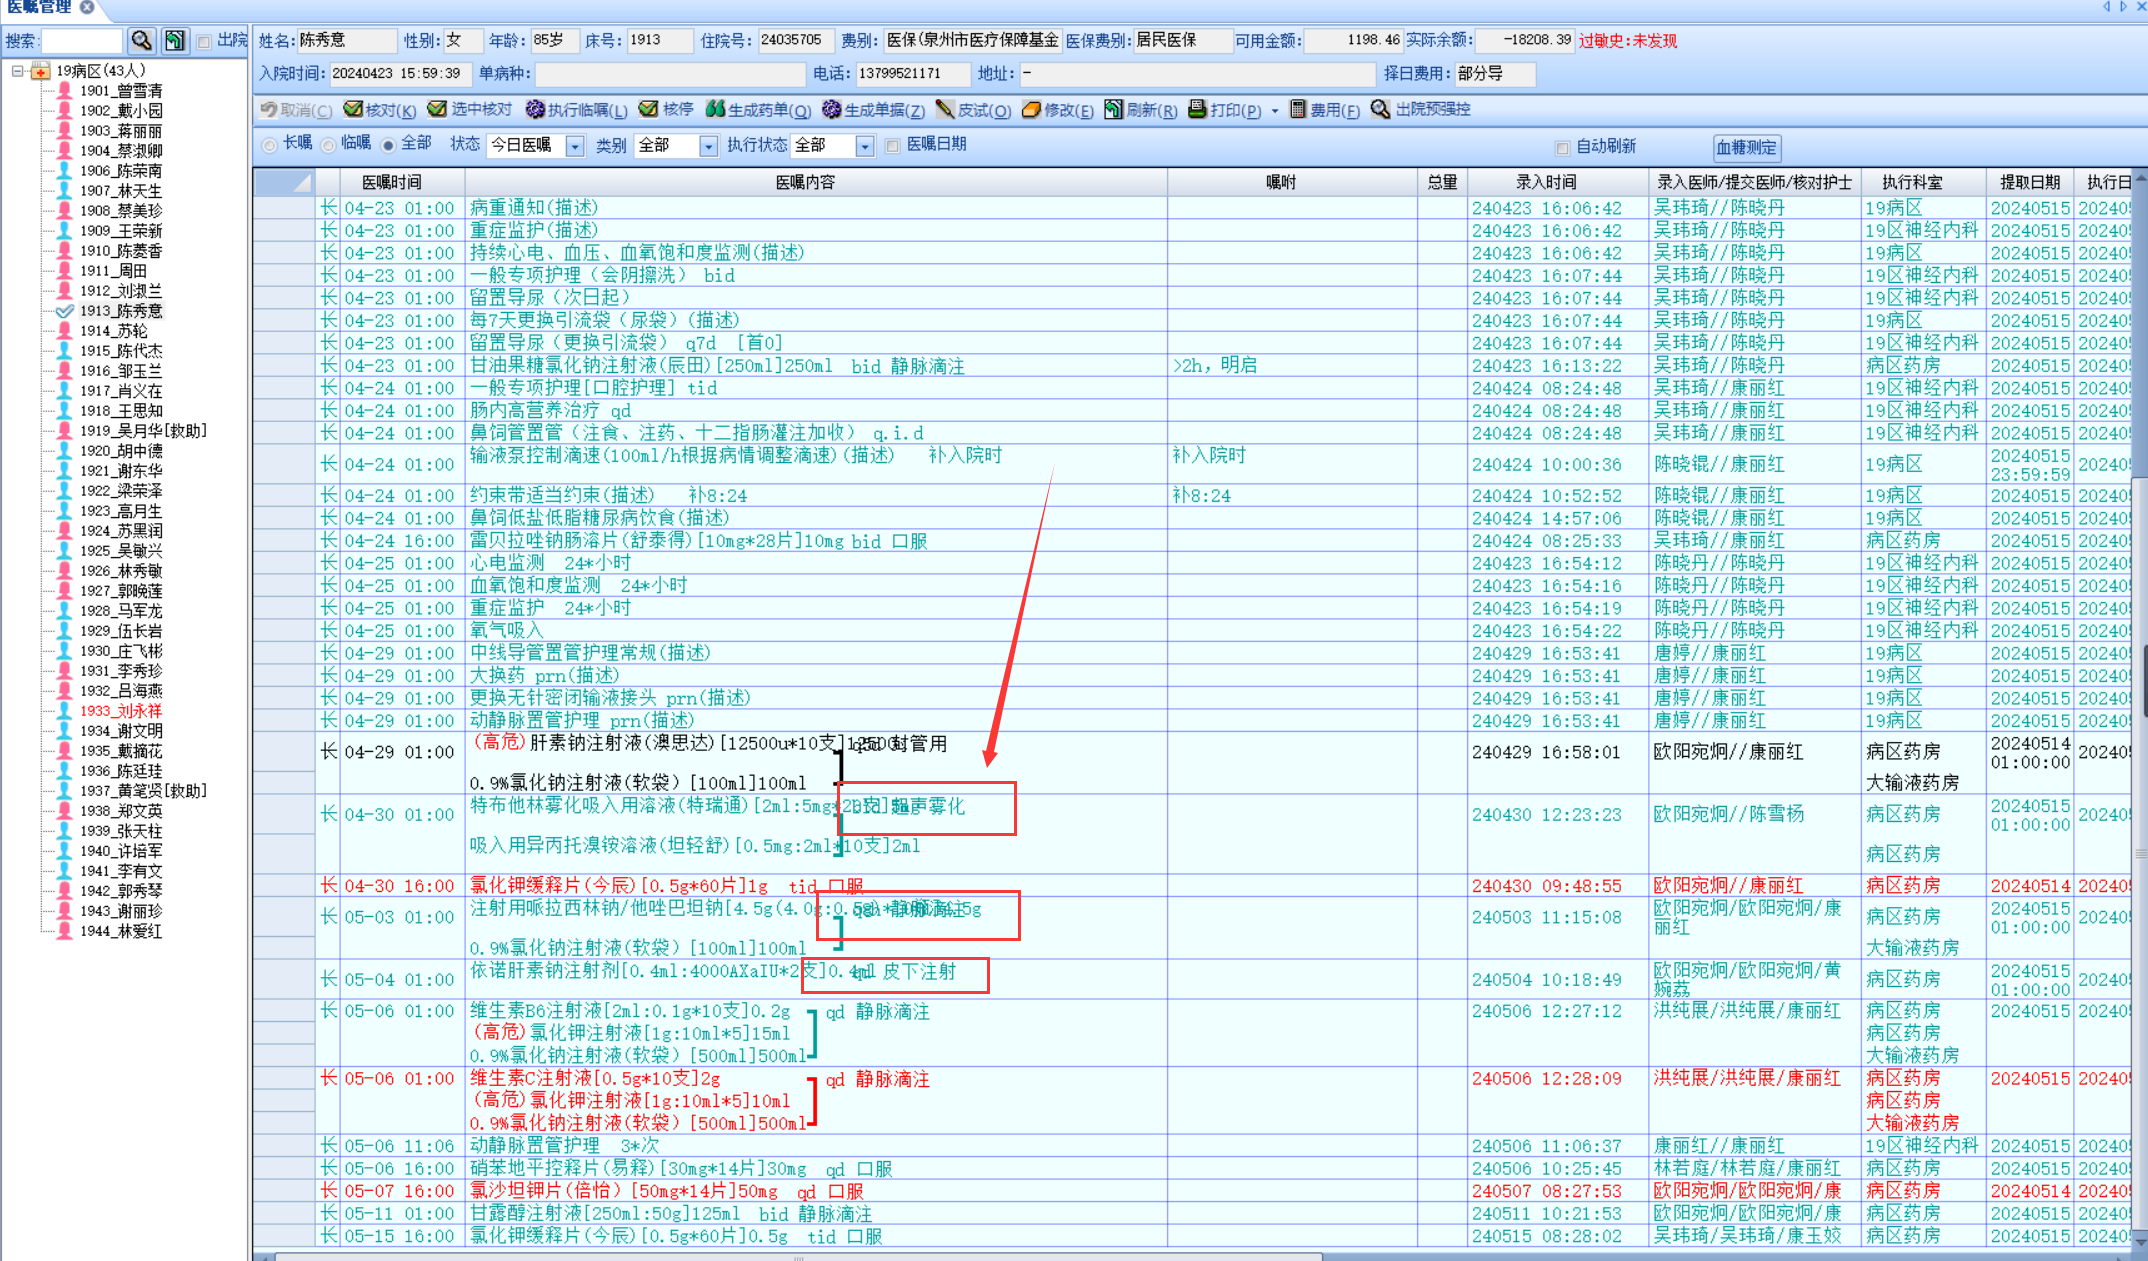Click the search input field
This screenshot has height=1261, width=2148.
tap(81, 40)
